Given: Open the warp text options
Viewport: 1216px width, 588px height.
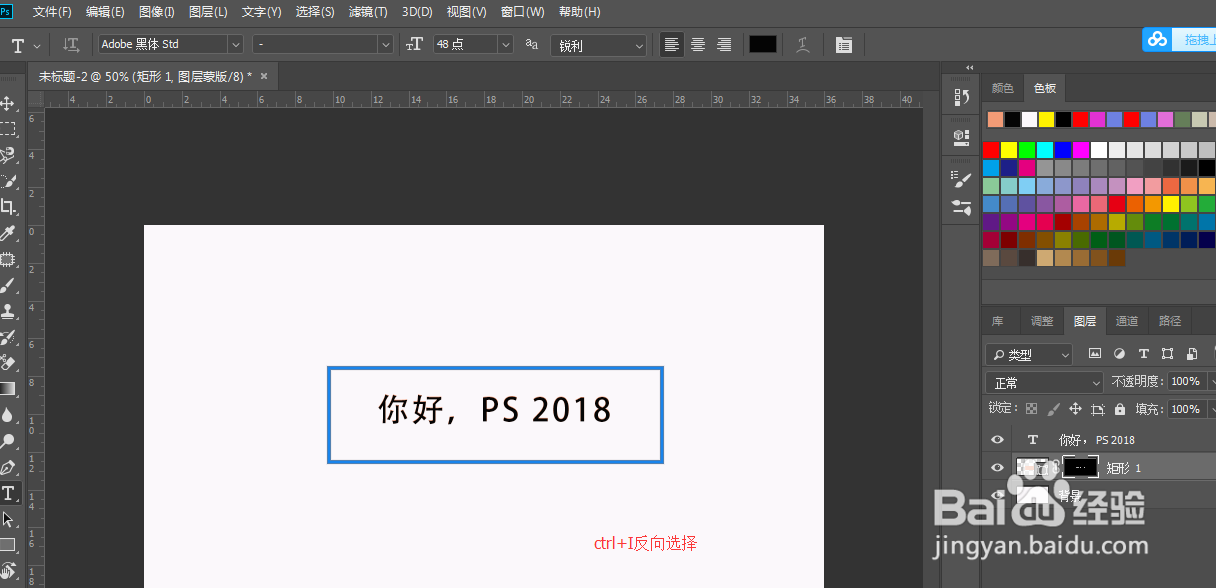Looking at the screenshot, I should [x=801, y=44].
